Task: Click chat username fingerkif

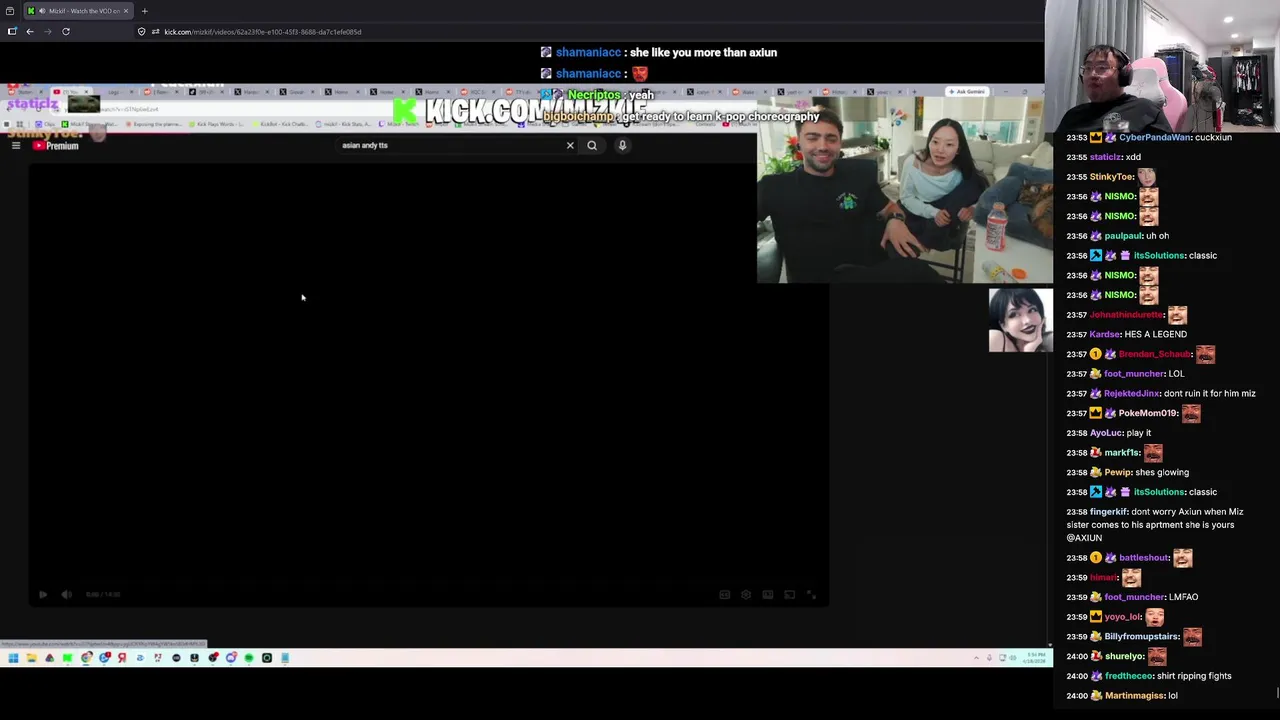Action: (x=1108, y=512)
